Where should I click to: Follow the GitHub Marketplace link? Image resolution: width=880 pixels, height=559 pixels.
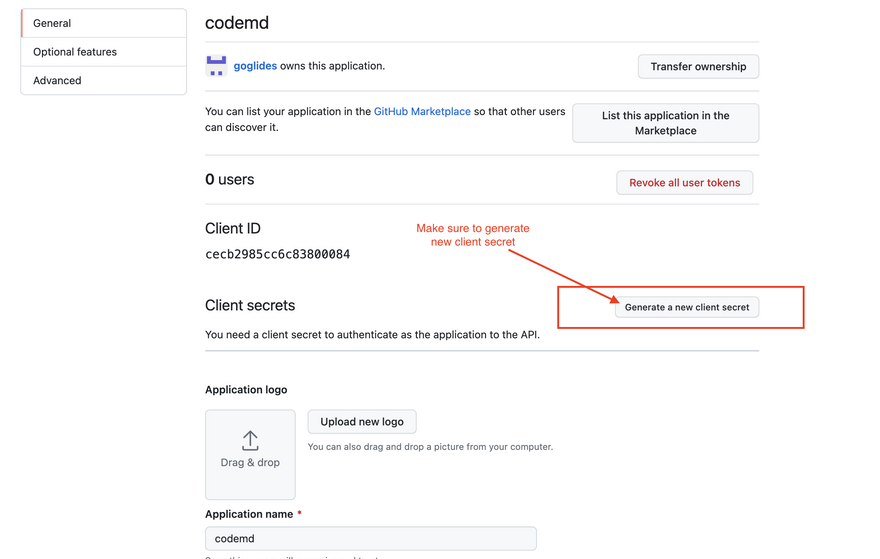pos(422,112)
